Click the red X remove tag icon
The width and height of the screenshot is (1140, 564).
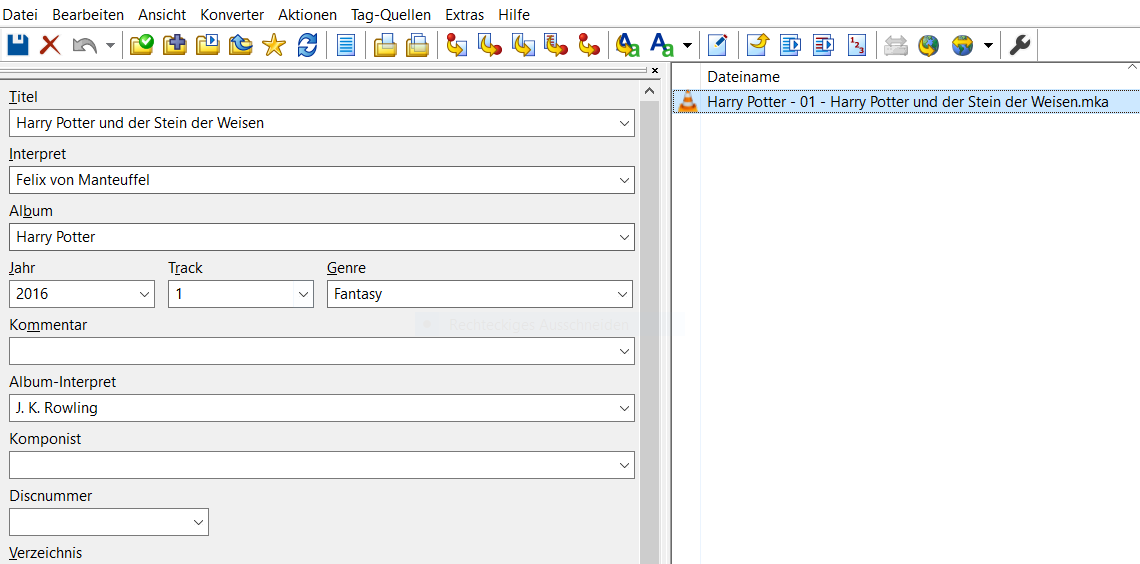(50, 45)
